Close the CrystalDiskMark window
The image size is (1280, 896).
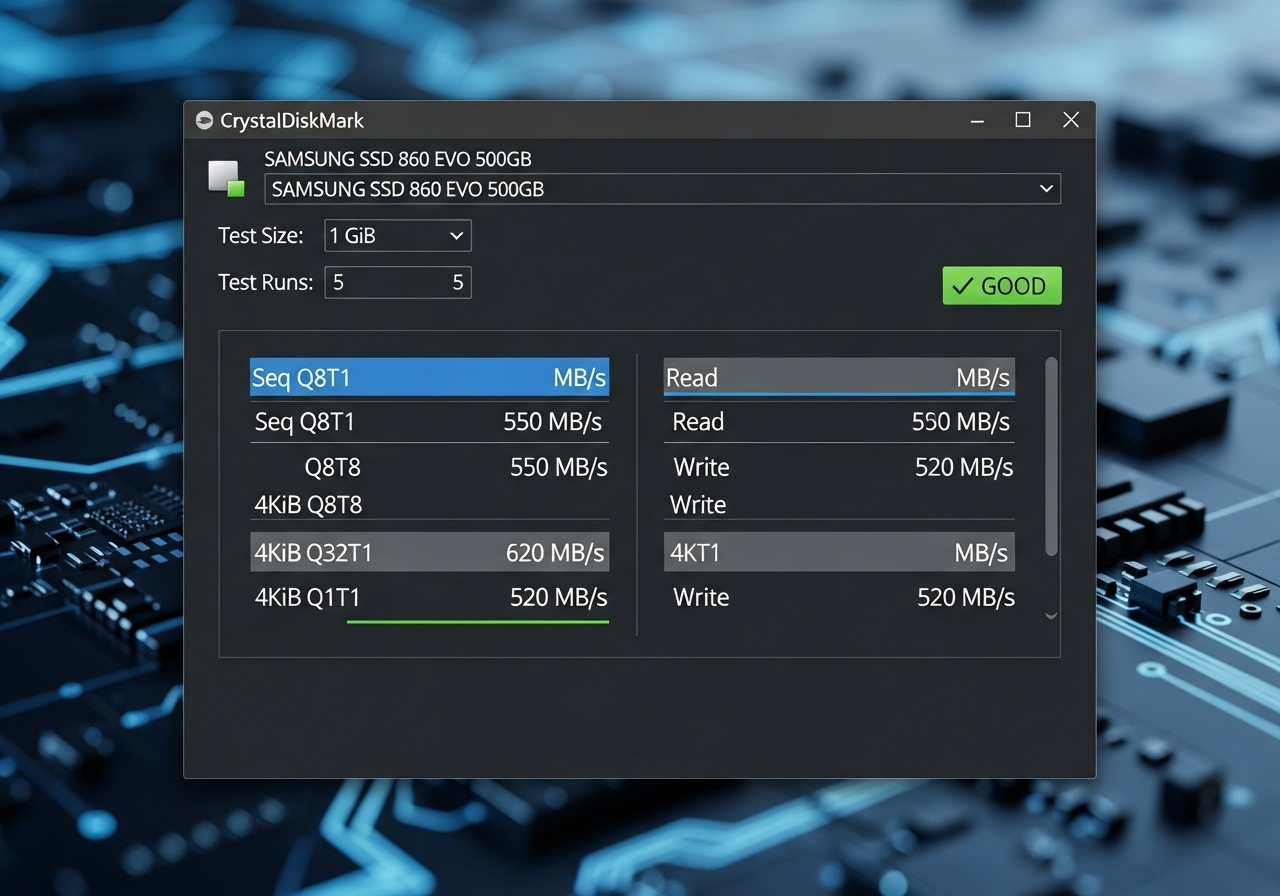(x=1071, y=120)
